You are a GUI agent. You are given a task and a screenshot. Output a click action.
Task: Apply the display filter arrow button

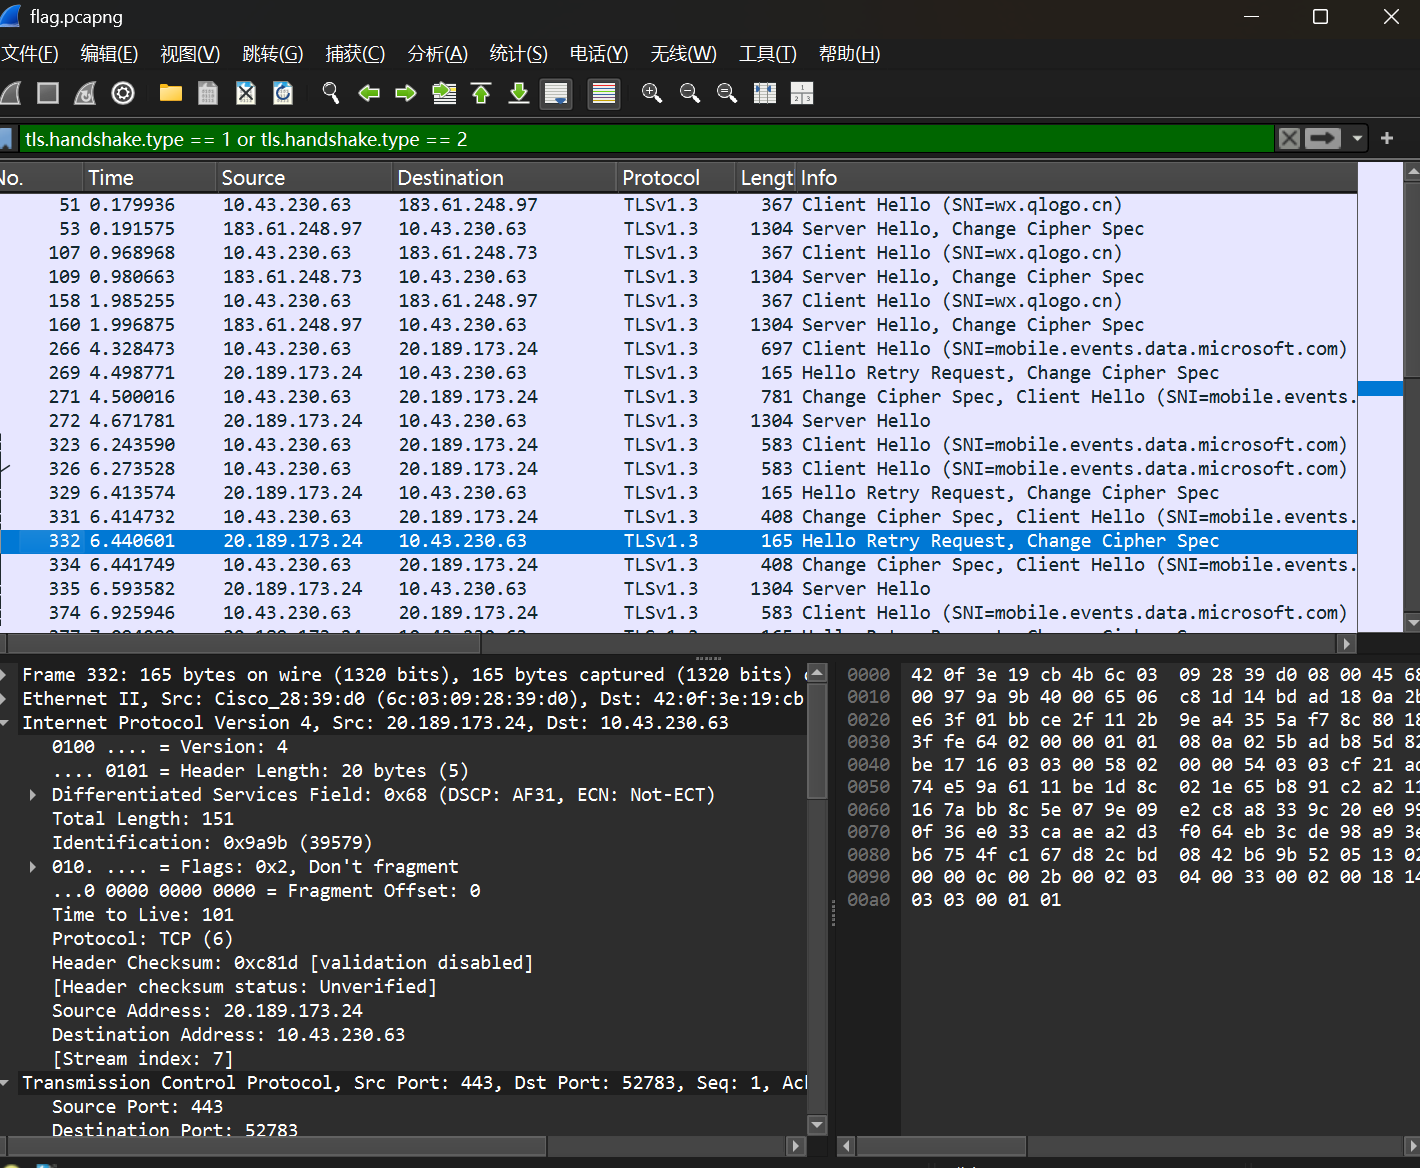click(1323, 139)
